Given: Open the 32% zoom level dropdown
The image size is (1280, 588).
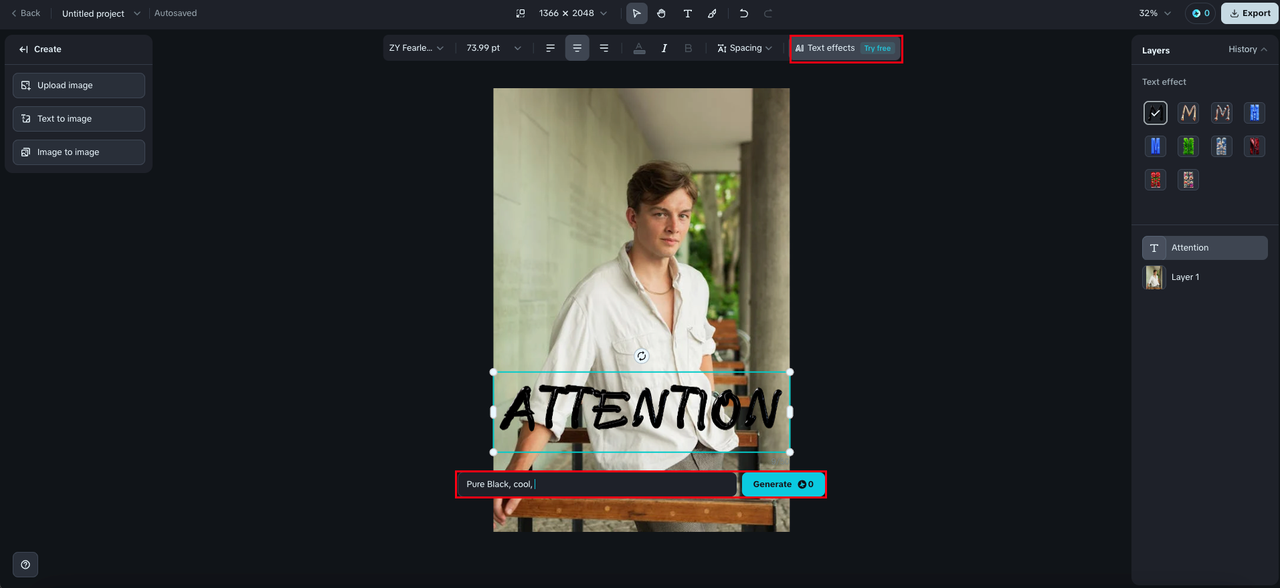Looking at the screenshot, I should 1154,13.
